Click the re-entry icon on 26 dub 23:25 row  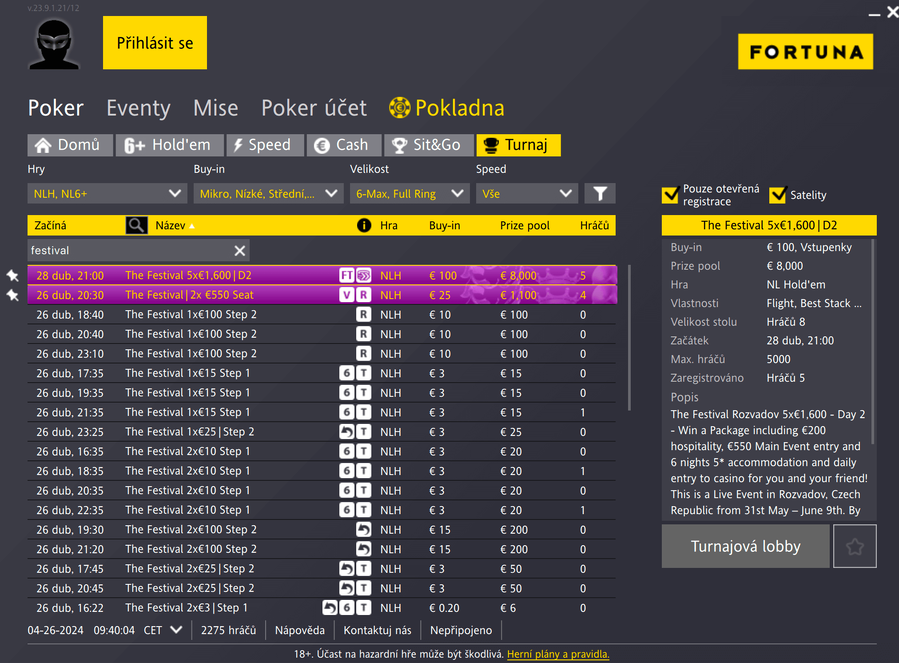(346, 432)
